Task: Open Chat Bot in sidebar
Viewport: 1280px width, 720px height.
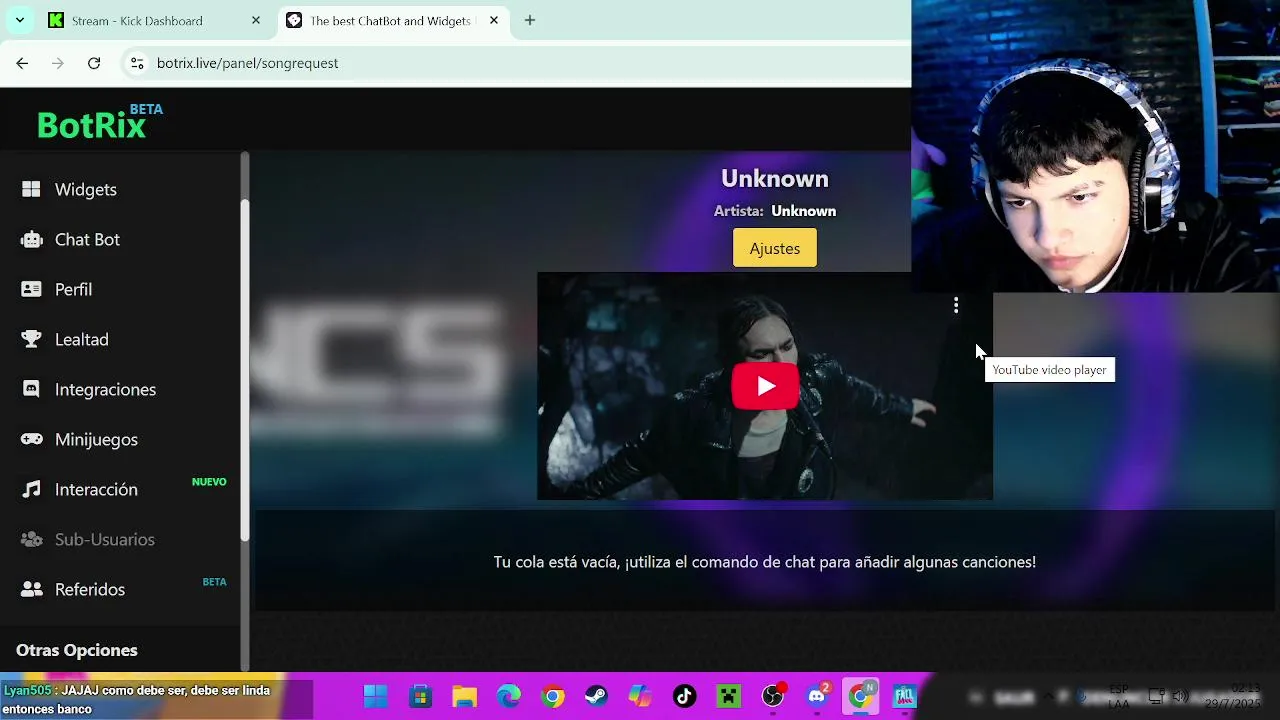Action: click(x=87, y=239)
